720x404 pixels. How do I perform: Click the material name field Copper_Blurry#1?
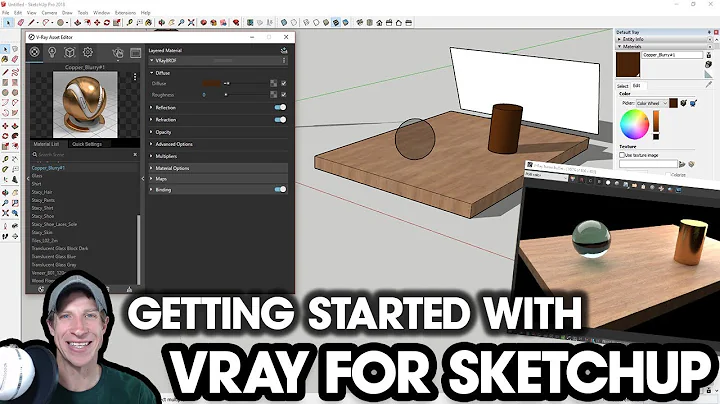tap(672, 55)
